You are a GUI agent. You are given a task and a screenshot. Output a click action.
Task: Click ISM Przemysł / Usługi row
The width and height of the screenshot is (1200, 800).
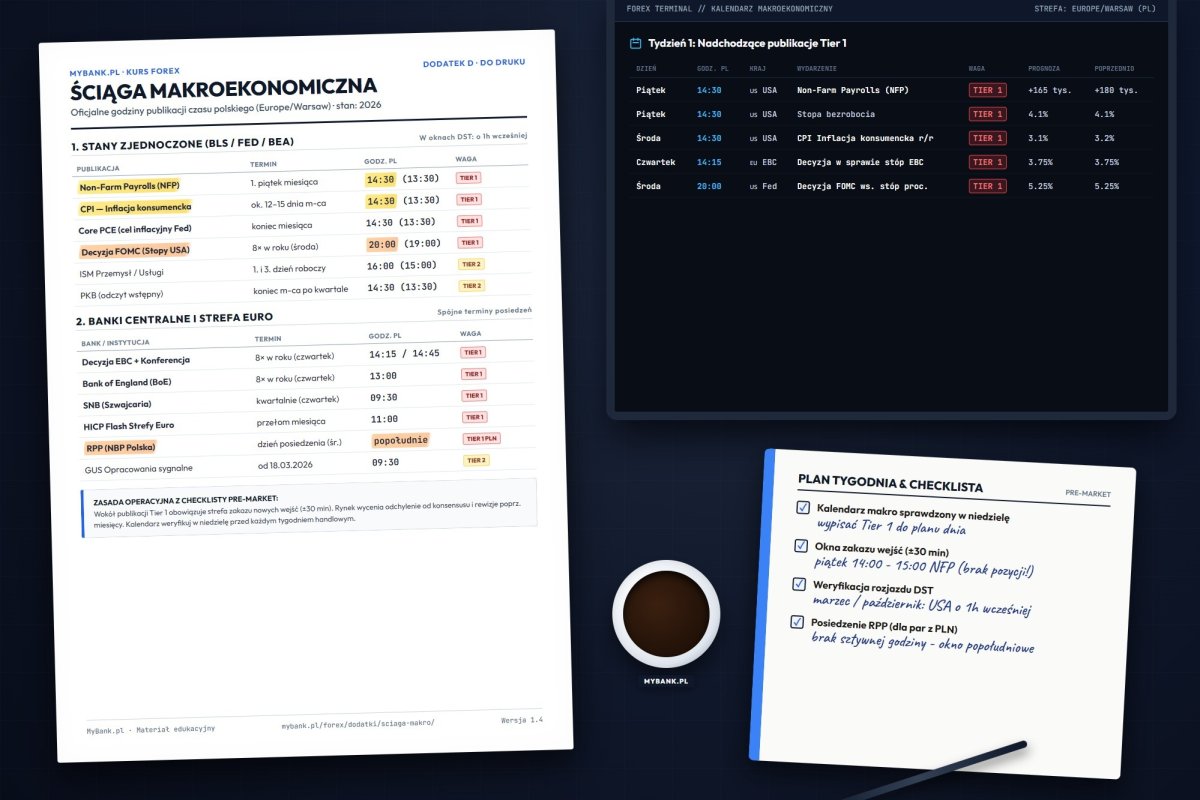tap(306, 268)
